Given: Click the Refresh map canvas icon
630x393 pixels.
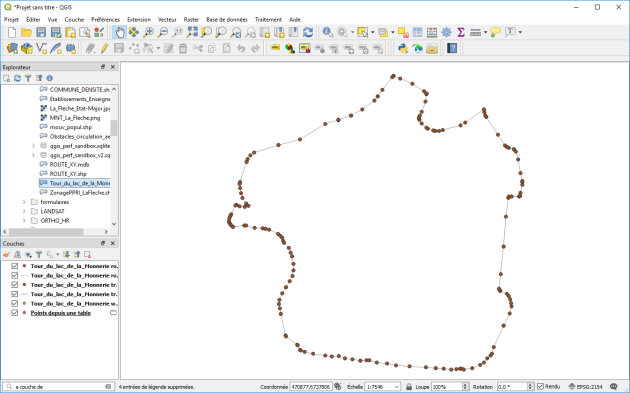Looking at the screenshot, I should [308, 32].
